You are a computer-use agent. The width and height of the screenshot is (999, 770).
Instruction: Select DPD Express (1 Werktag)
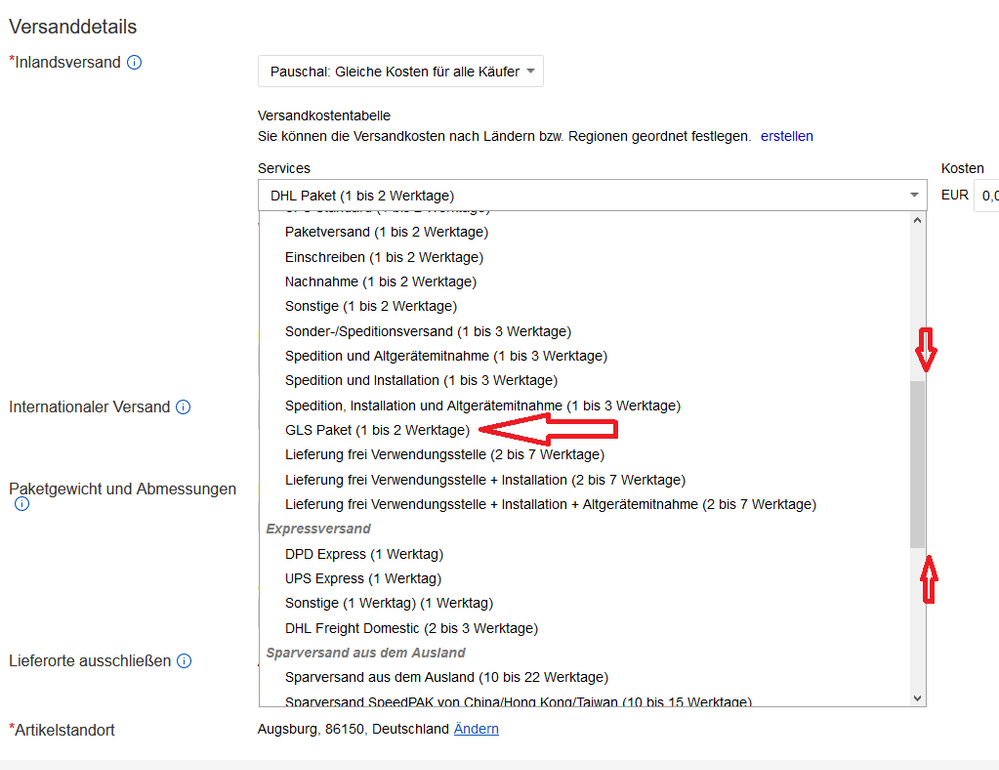coord(363,554)
